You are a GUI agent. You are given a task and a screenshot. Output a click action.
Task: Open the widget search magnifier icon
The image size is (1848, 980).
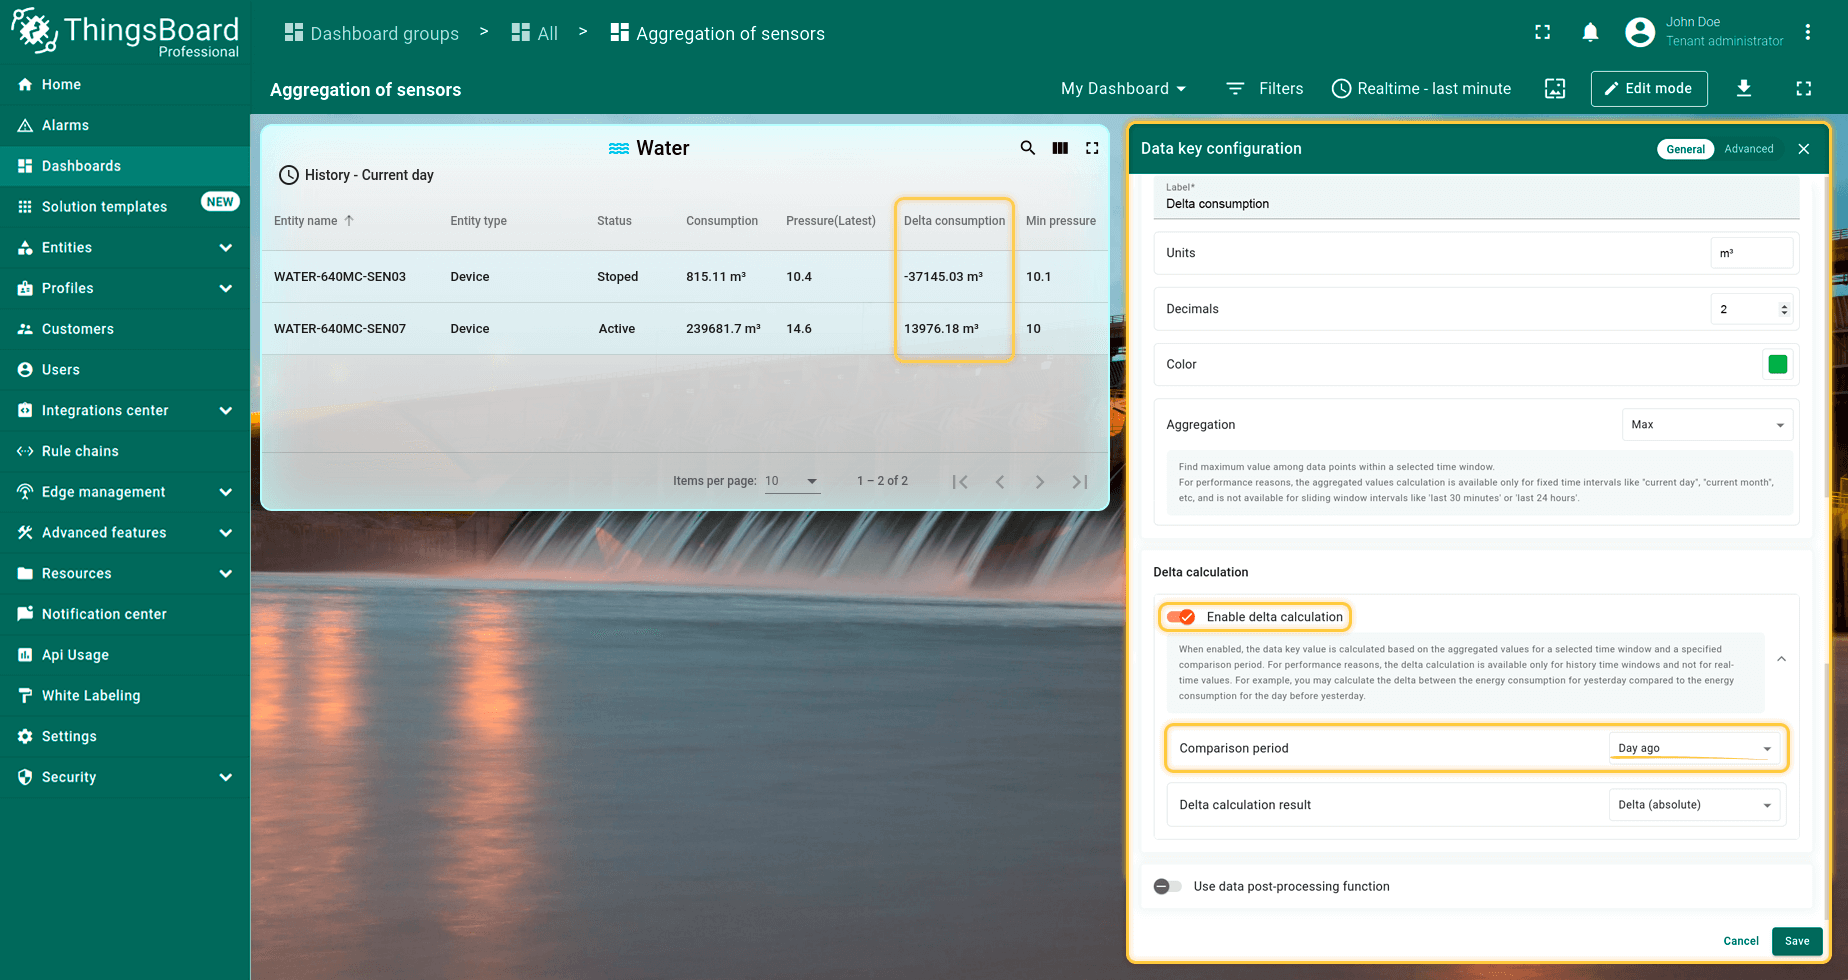pos(1027,148)
